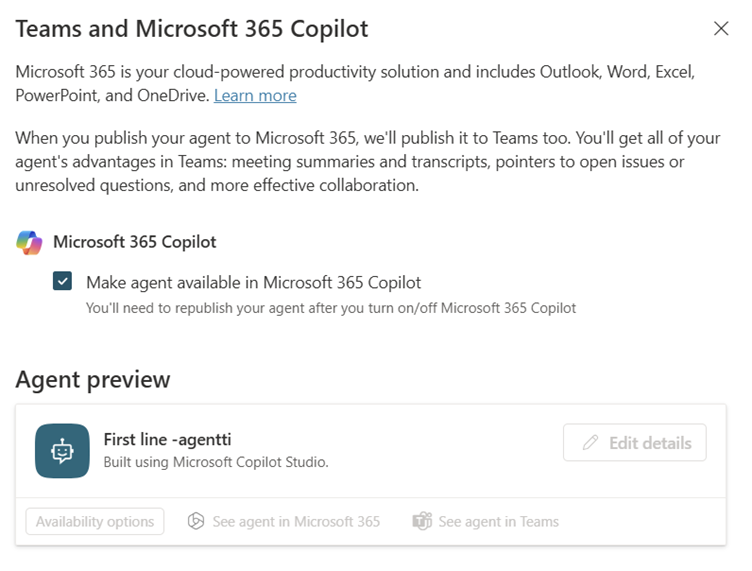
Task: Close the Teams and Microsoft 365 Copilot panel
Action: [x=721, y=29]
